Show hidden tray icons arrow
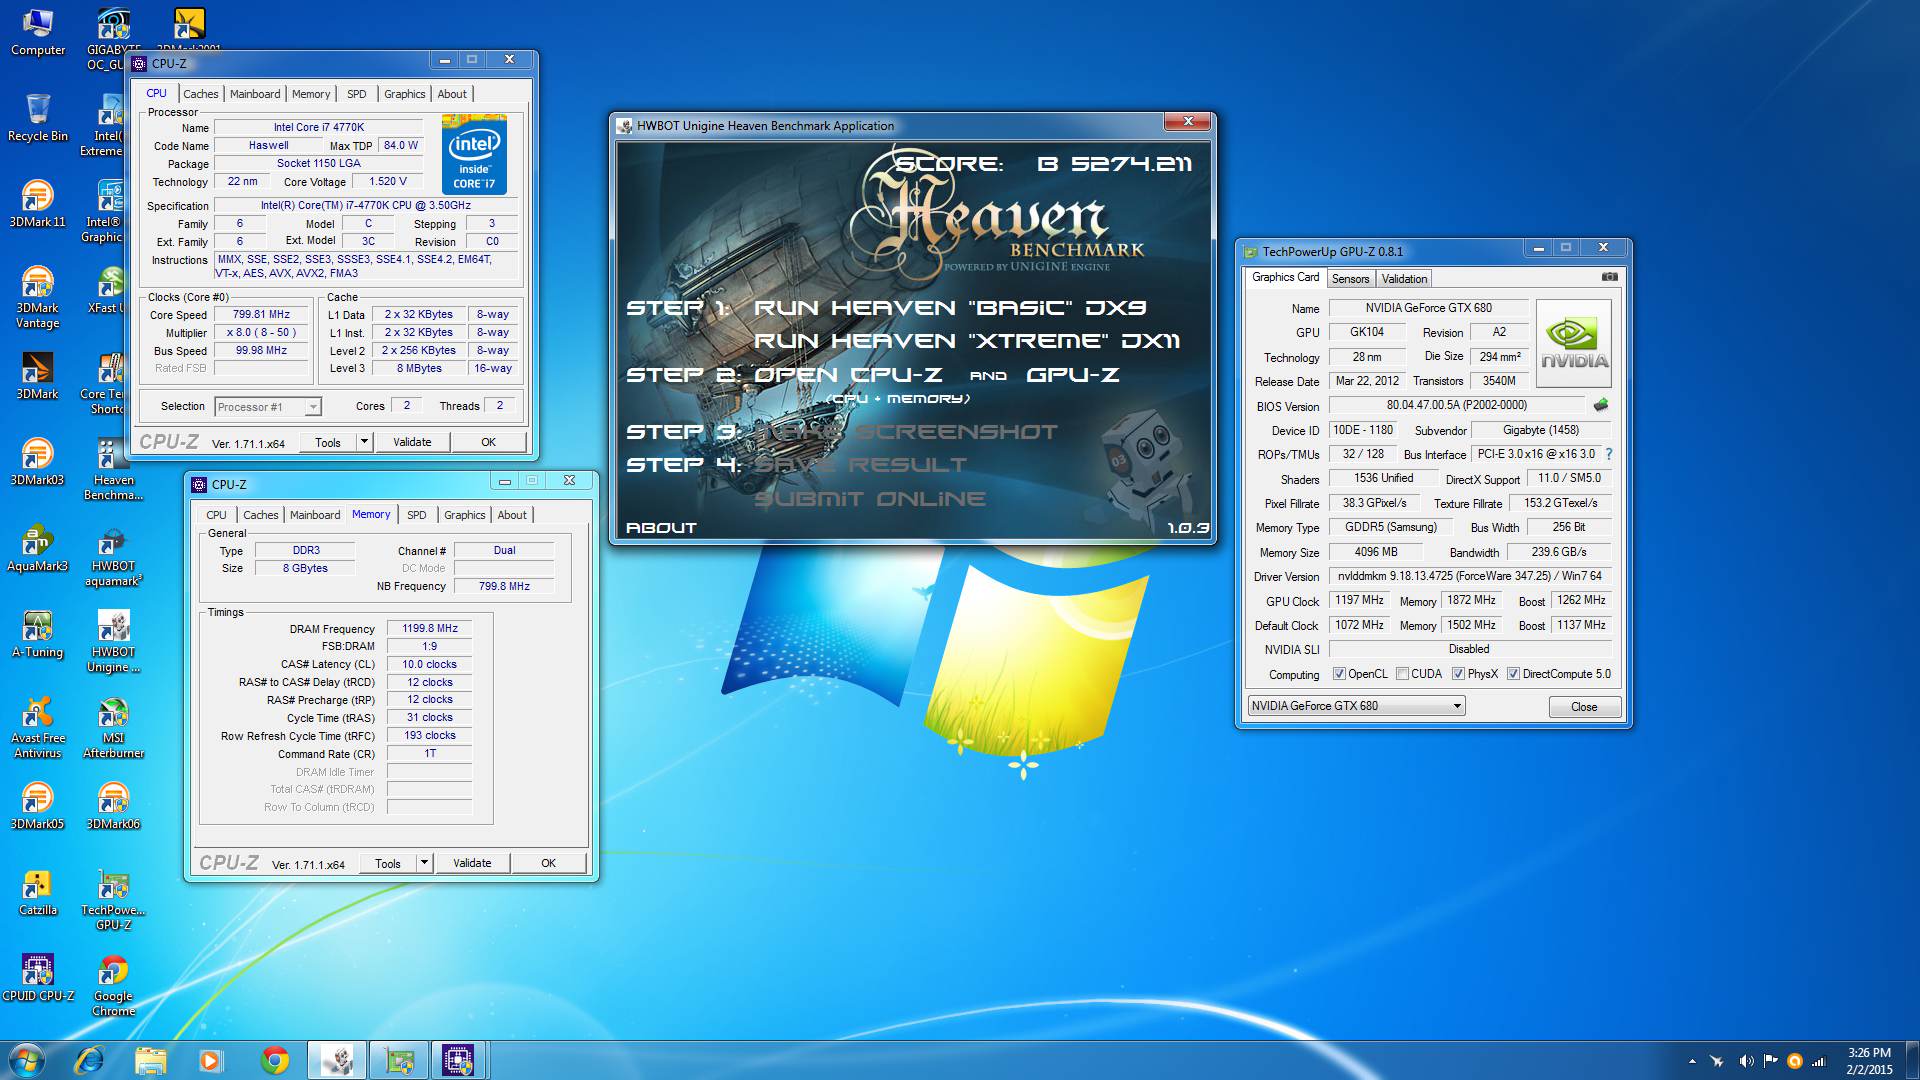Viewport: 1920px width, 1080px height. pyautogui.click(x=1692, y=1061)
